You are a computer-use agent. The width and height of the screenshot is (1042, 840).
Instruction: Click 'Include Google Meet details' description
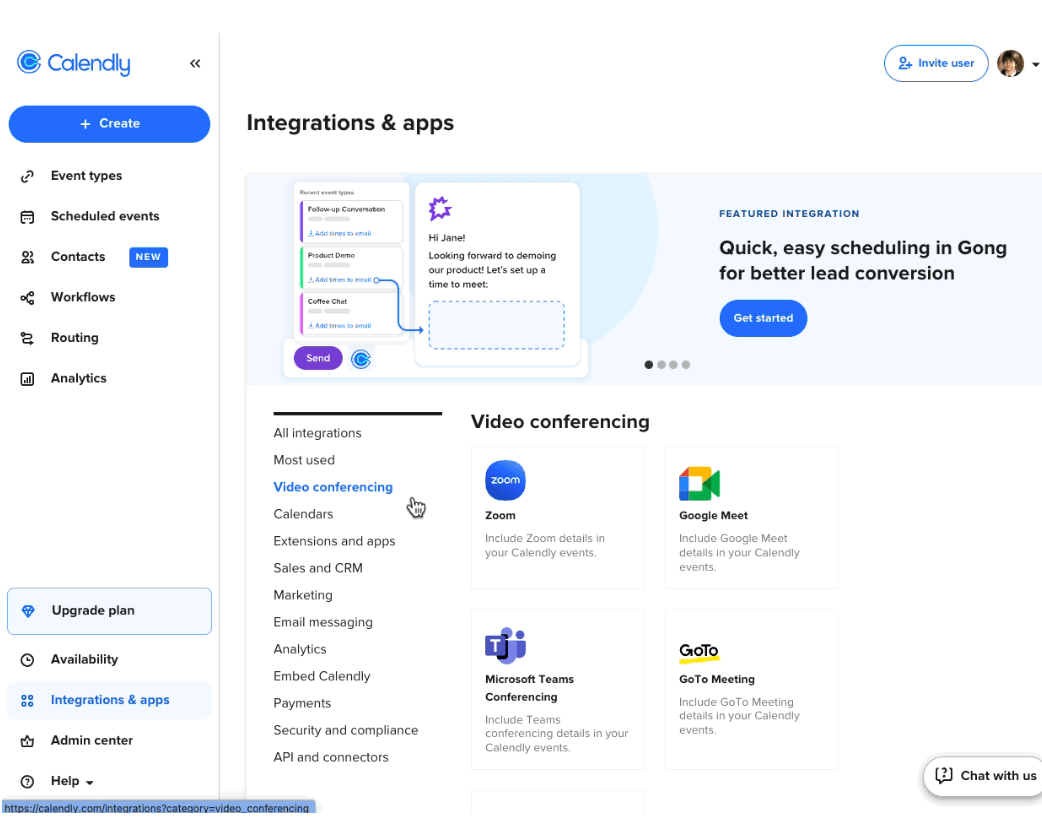[739, 553]
